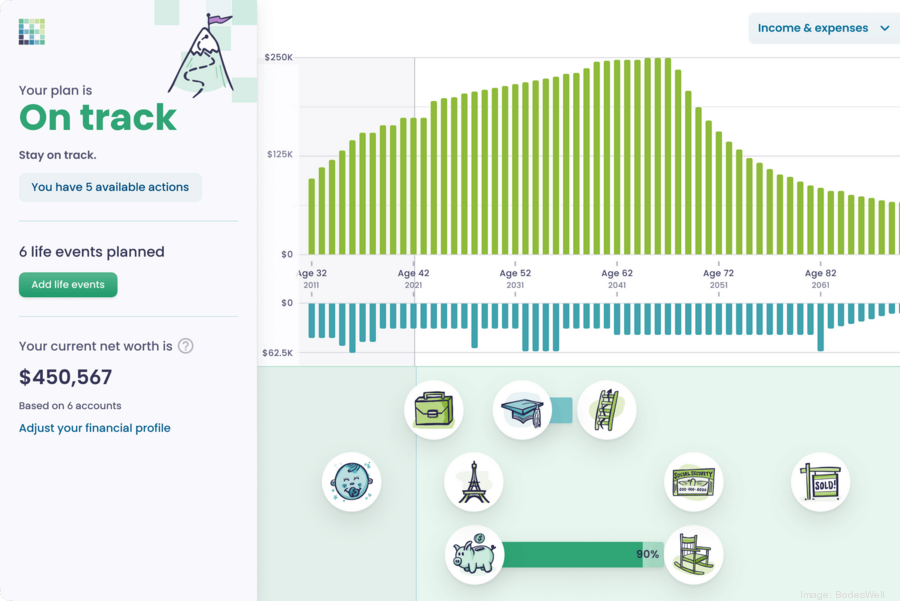Select the Sold sign home sale icon
Viewport: 900px width, 601px height.
pos(820,482)
